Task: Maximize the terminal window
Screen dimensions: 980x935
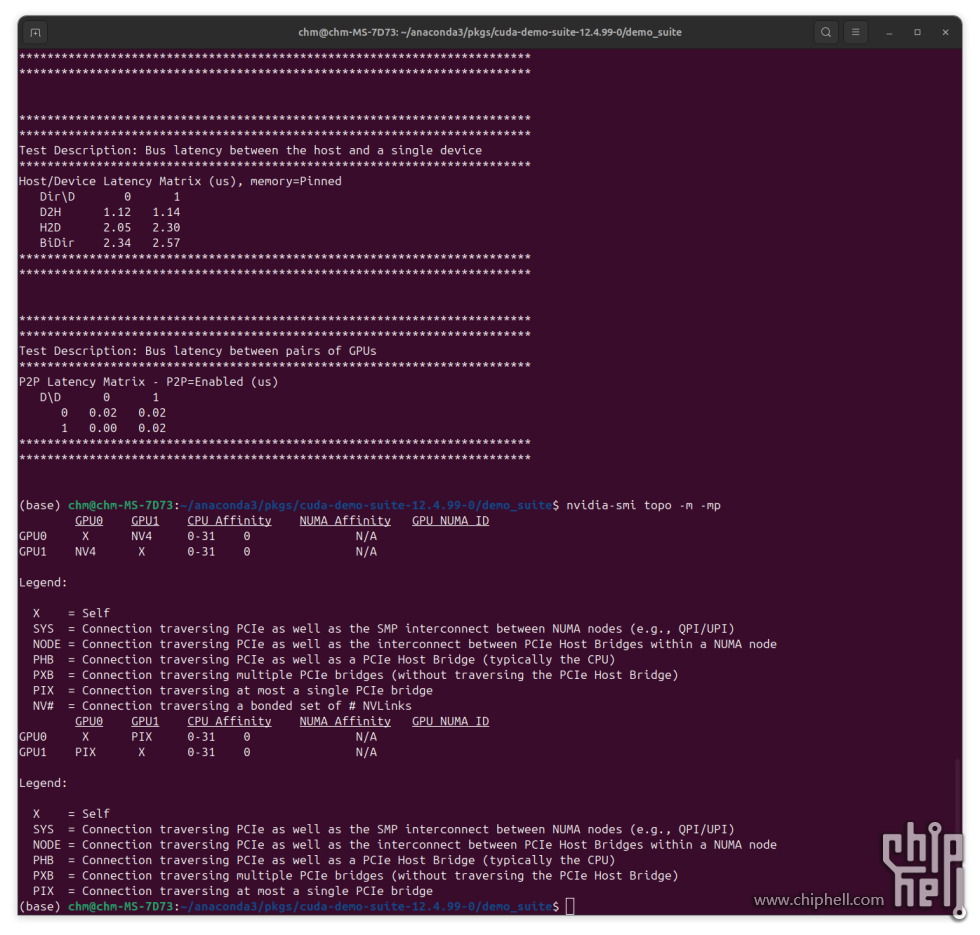Action: (x=917, y=32)
